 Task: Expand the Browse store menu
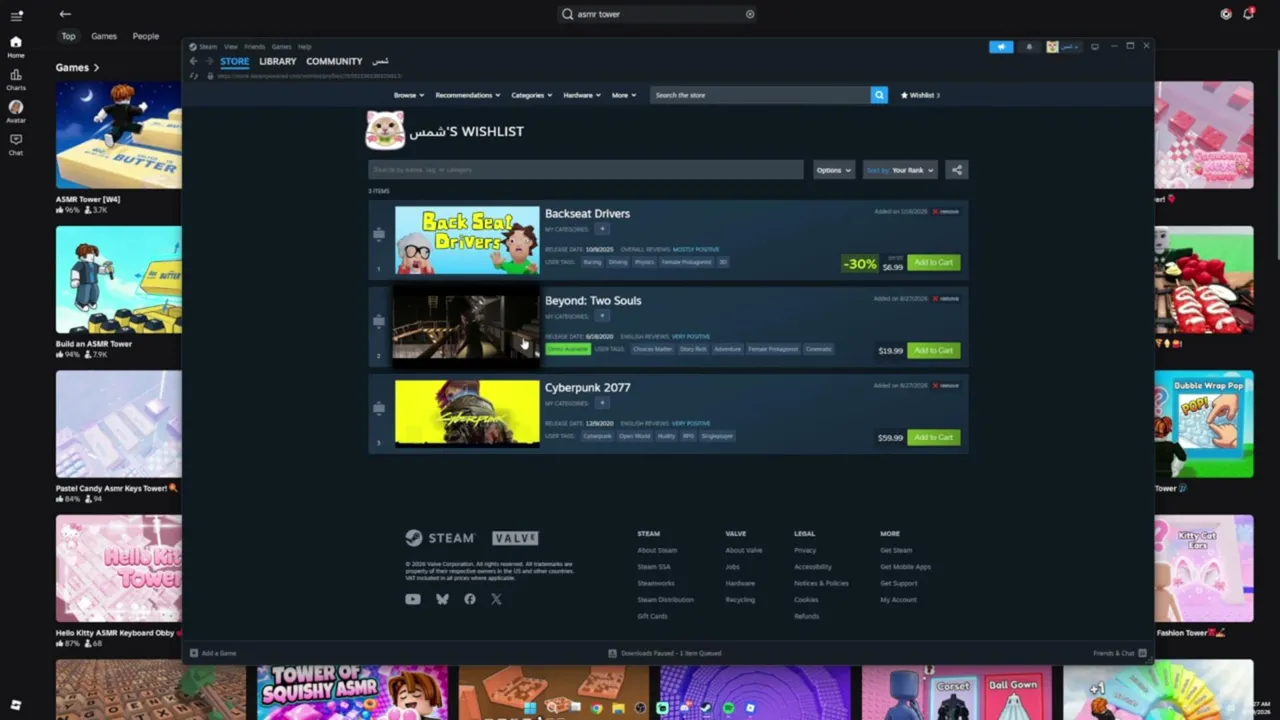pos(409,95)
